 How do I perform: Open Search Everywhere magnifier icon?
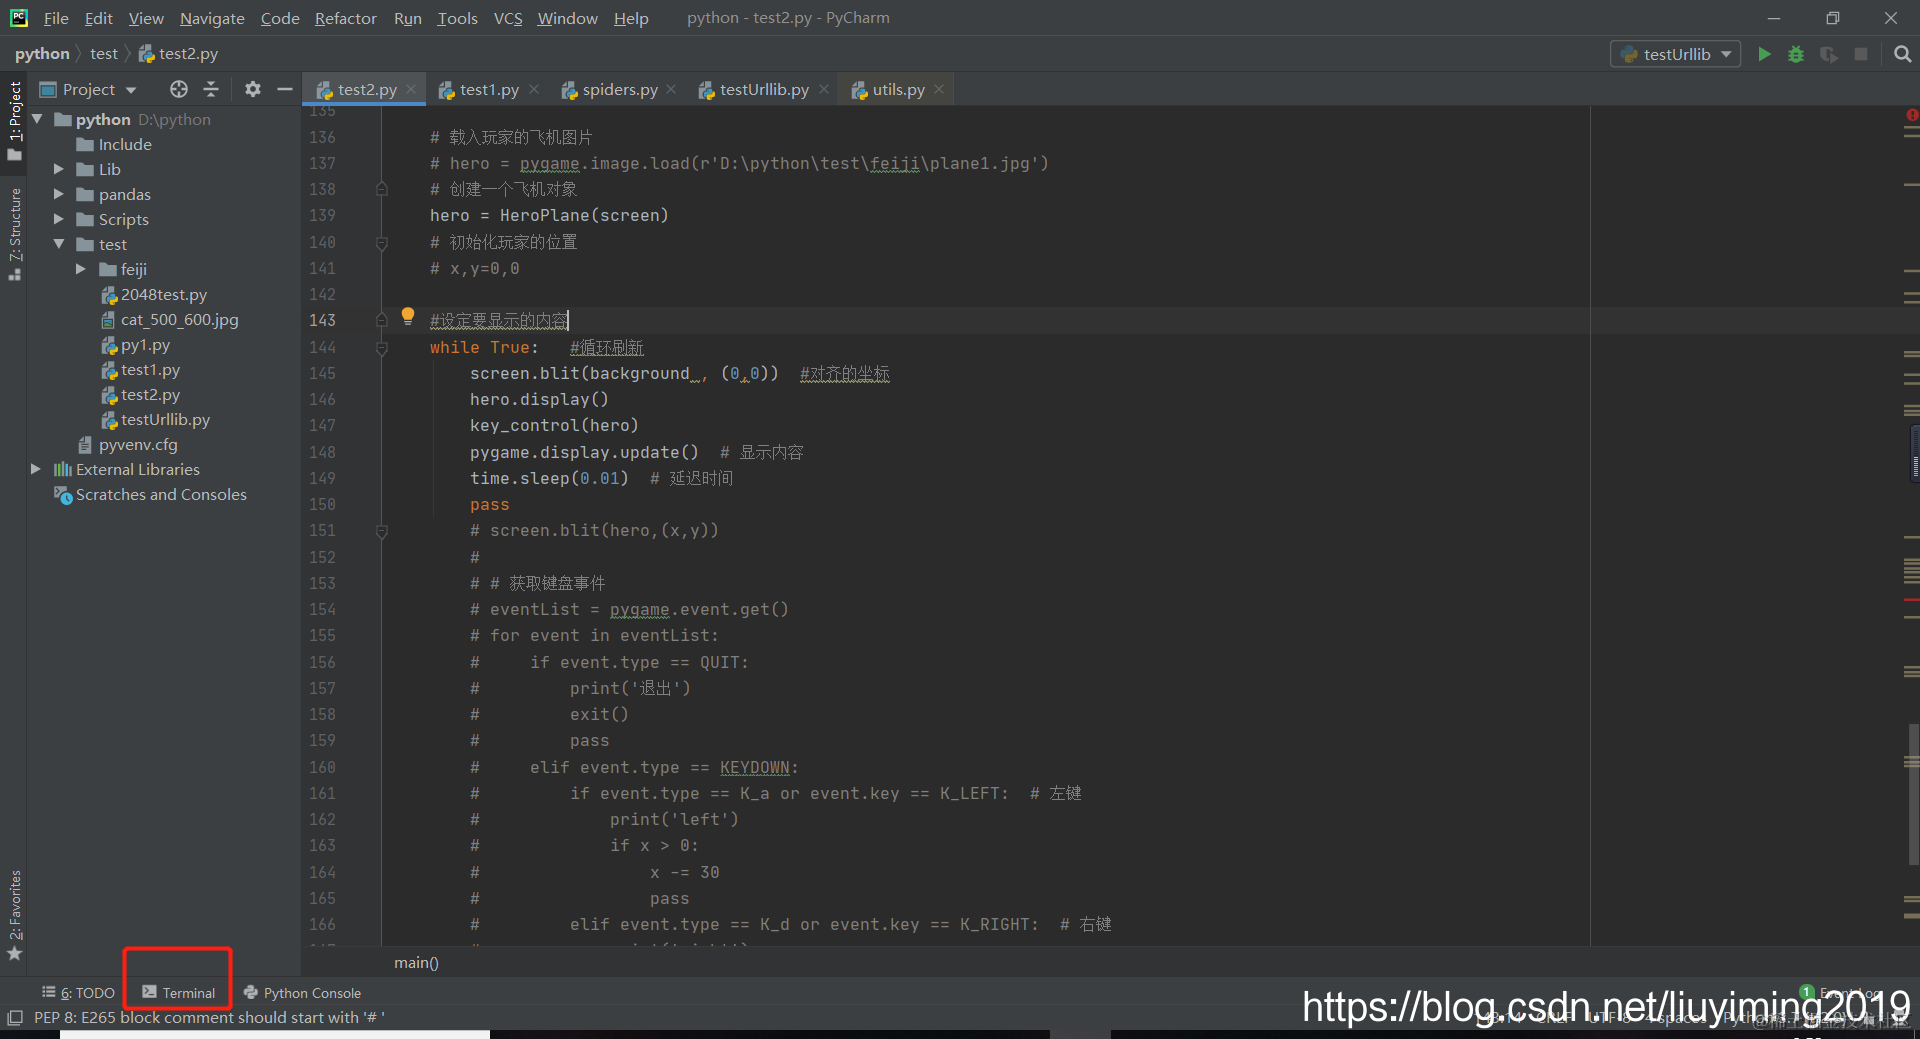(x=1902, y=54)
